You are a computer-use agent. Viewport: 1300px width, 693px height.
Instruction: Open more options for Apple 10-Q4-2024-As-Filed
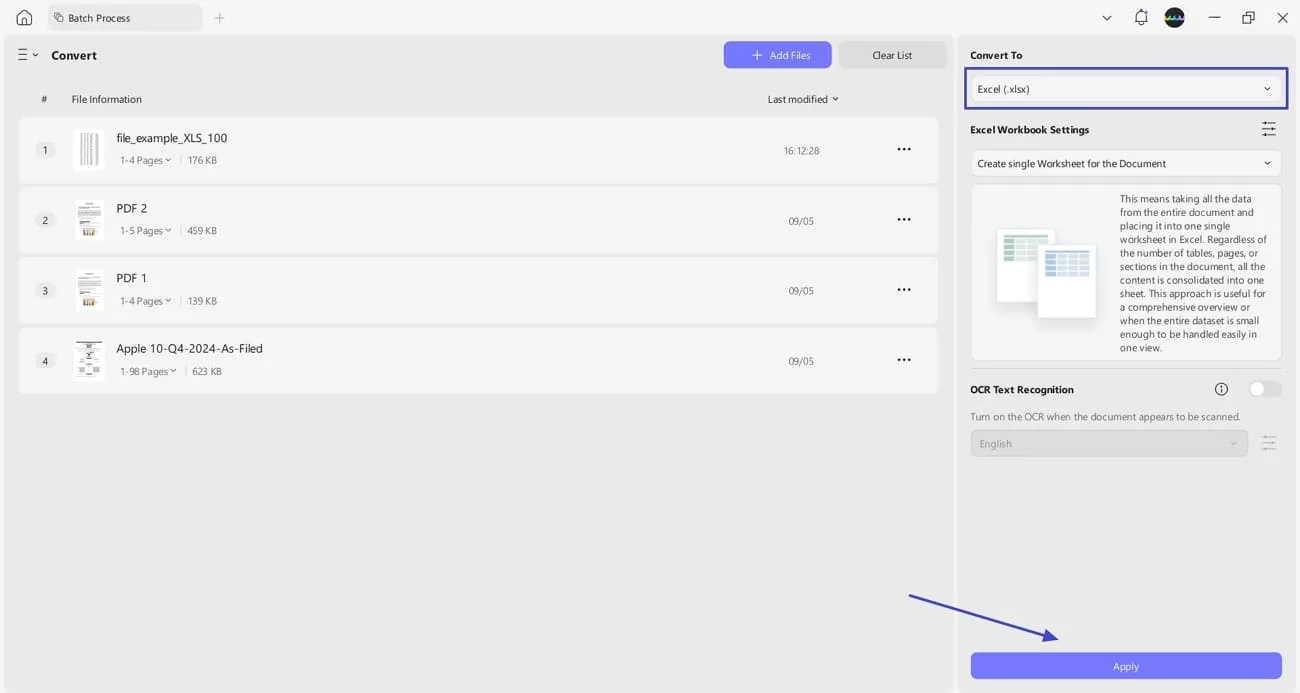[903, 360]
